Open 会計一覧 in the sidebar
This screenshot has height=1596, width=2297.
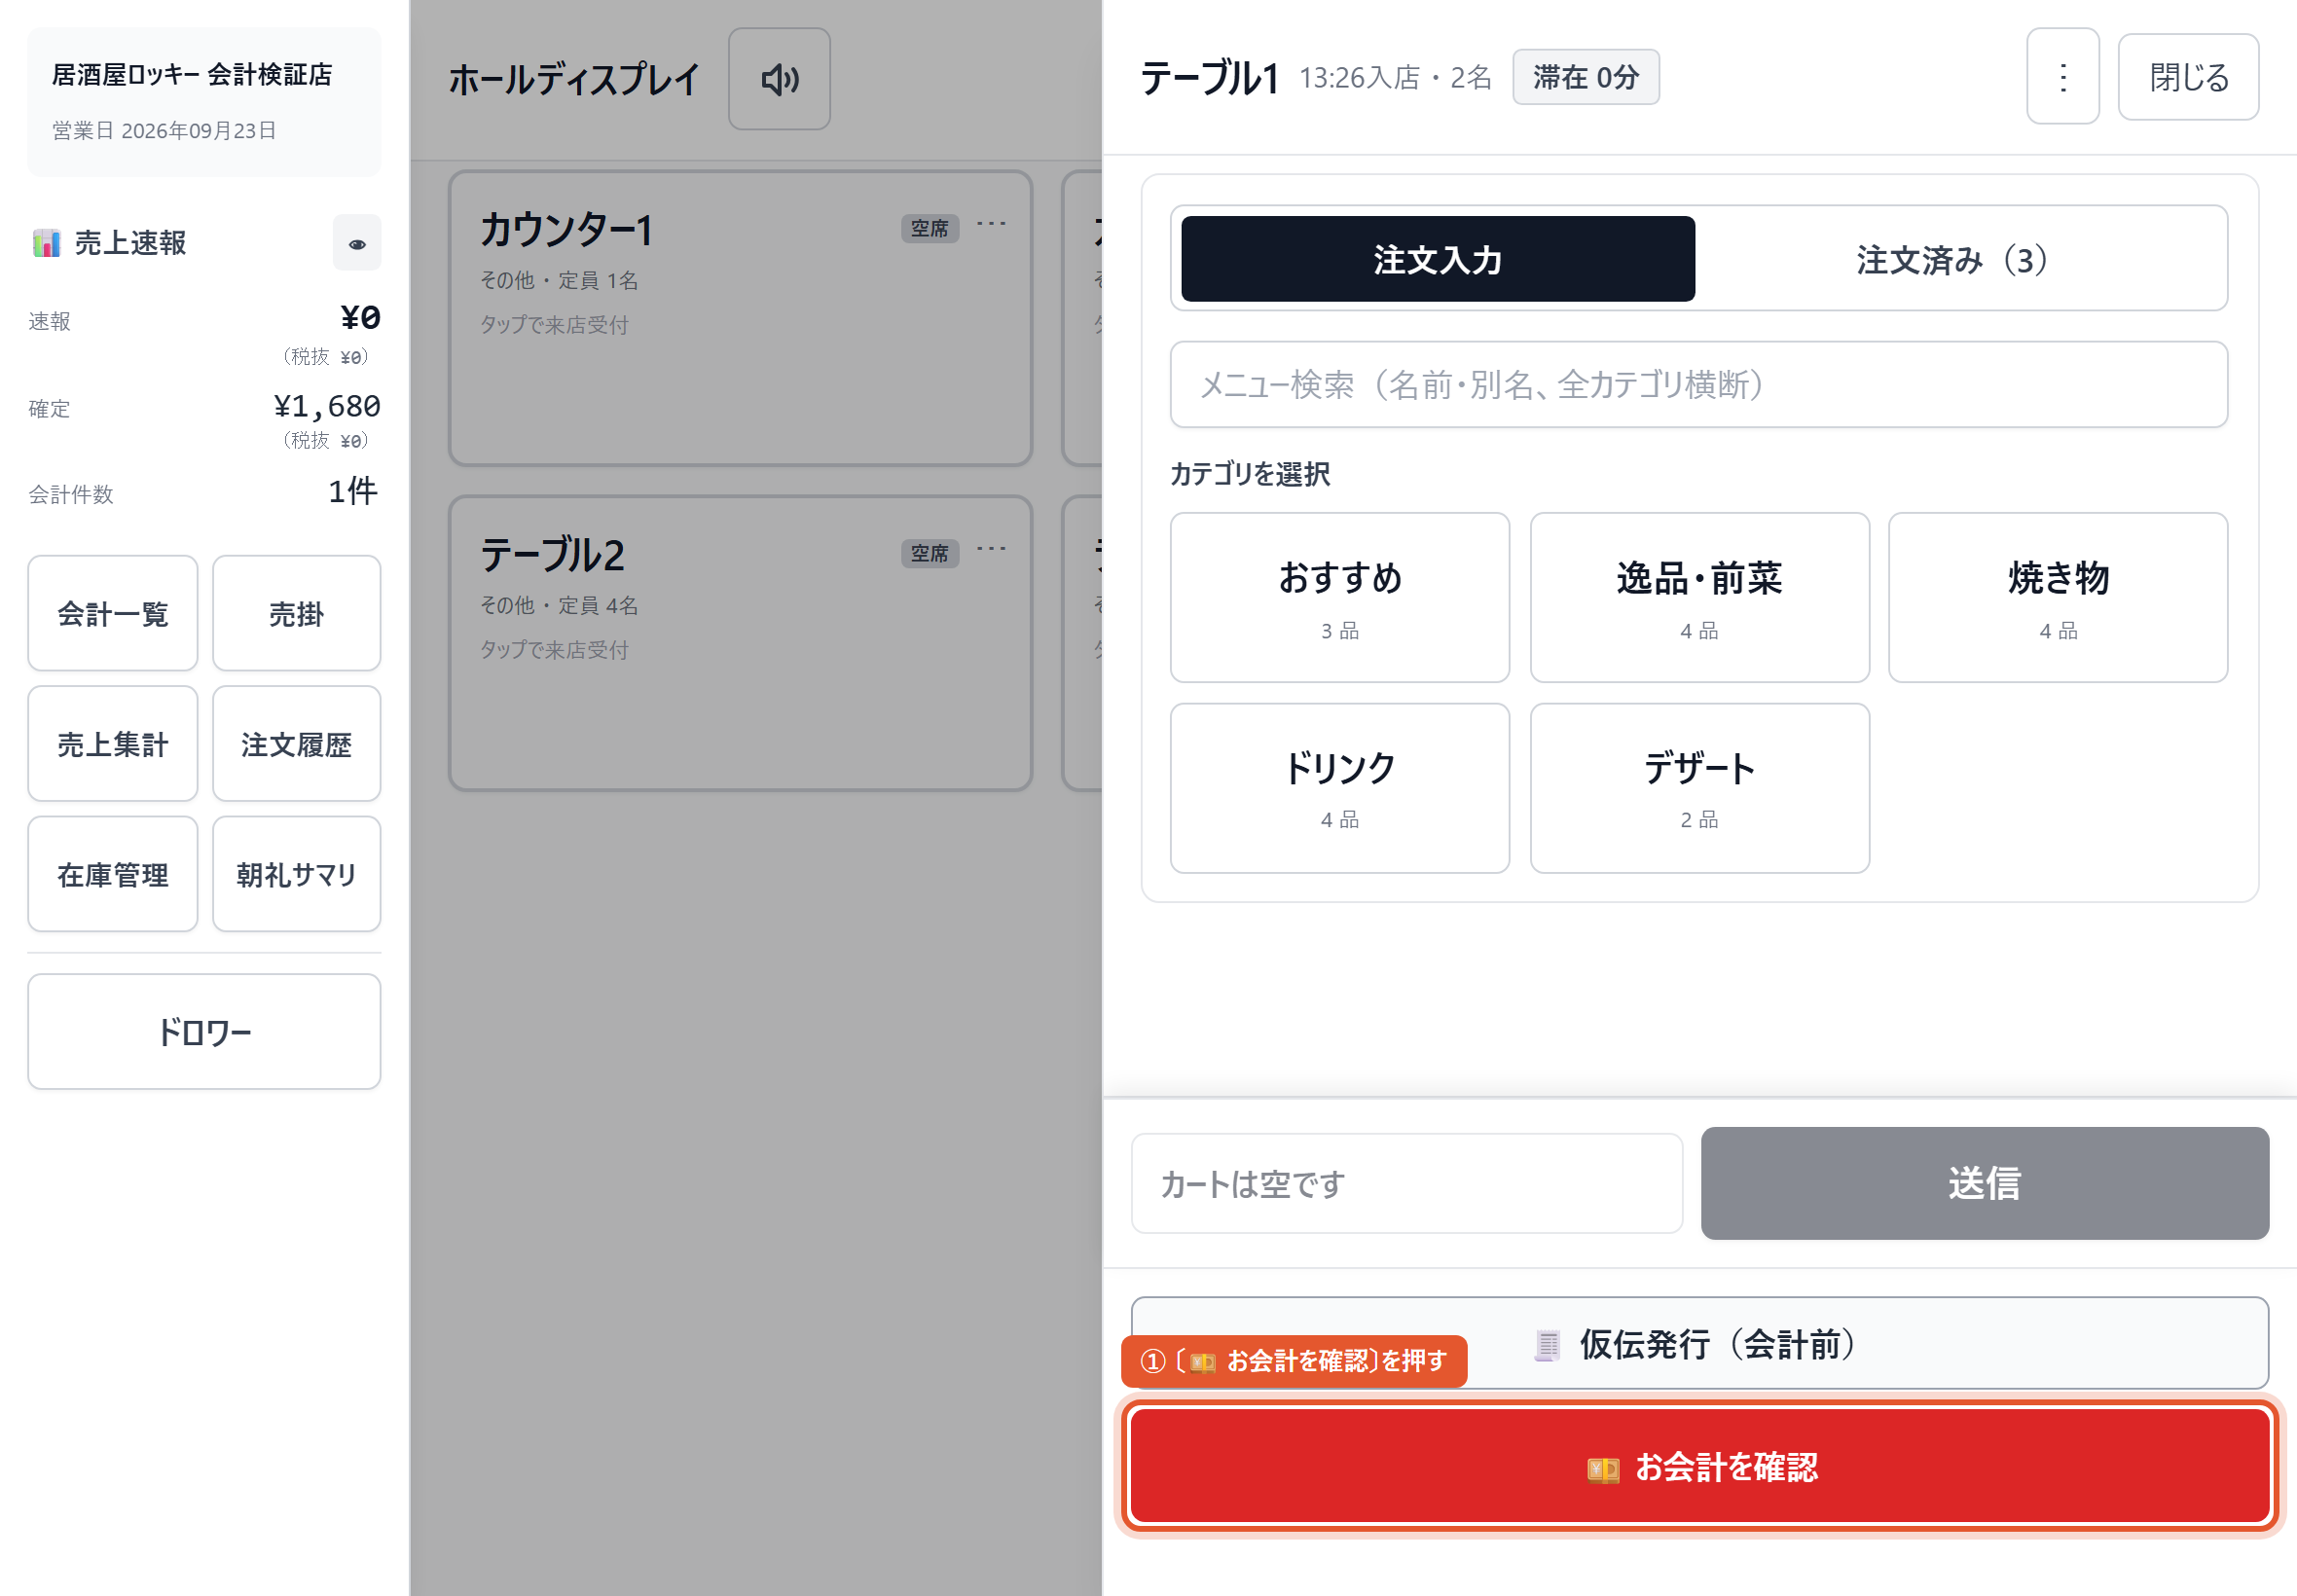[x=112, y=613]
